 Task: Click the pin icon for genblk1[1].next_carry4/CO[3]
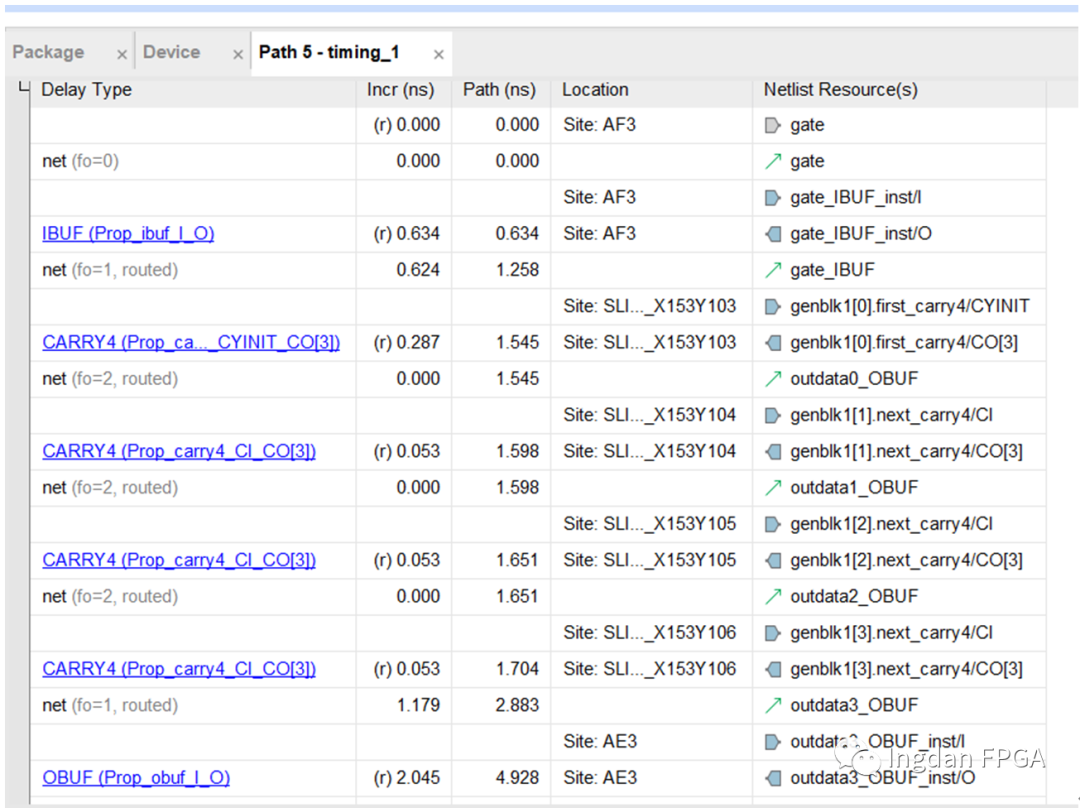coord(772,452)
